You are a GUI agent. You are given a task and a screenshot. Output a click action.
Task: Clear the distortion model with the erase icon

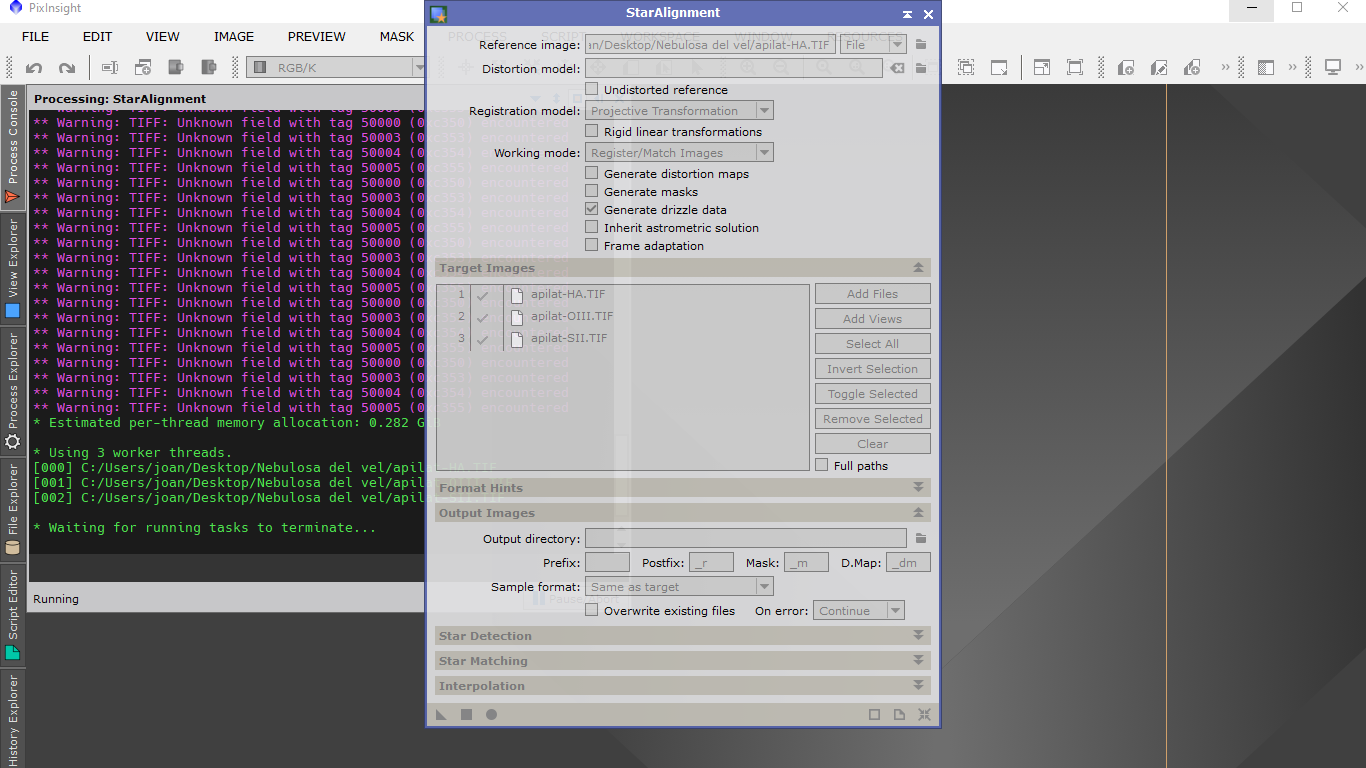897,68
